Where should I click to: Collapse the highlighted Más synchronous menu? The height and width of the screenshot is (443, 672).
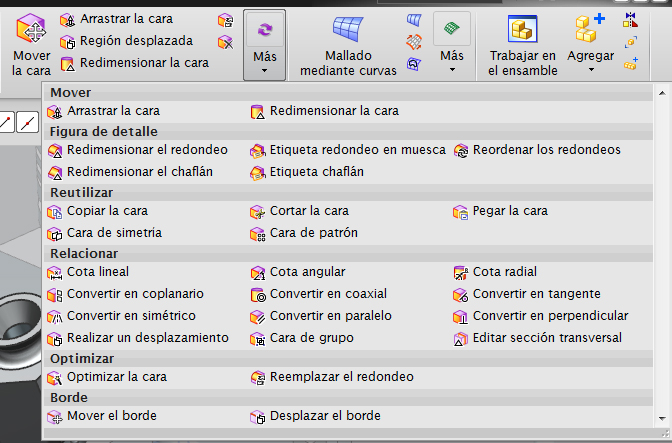click(x=265, y=45)
